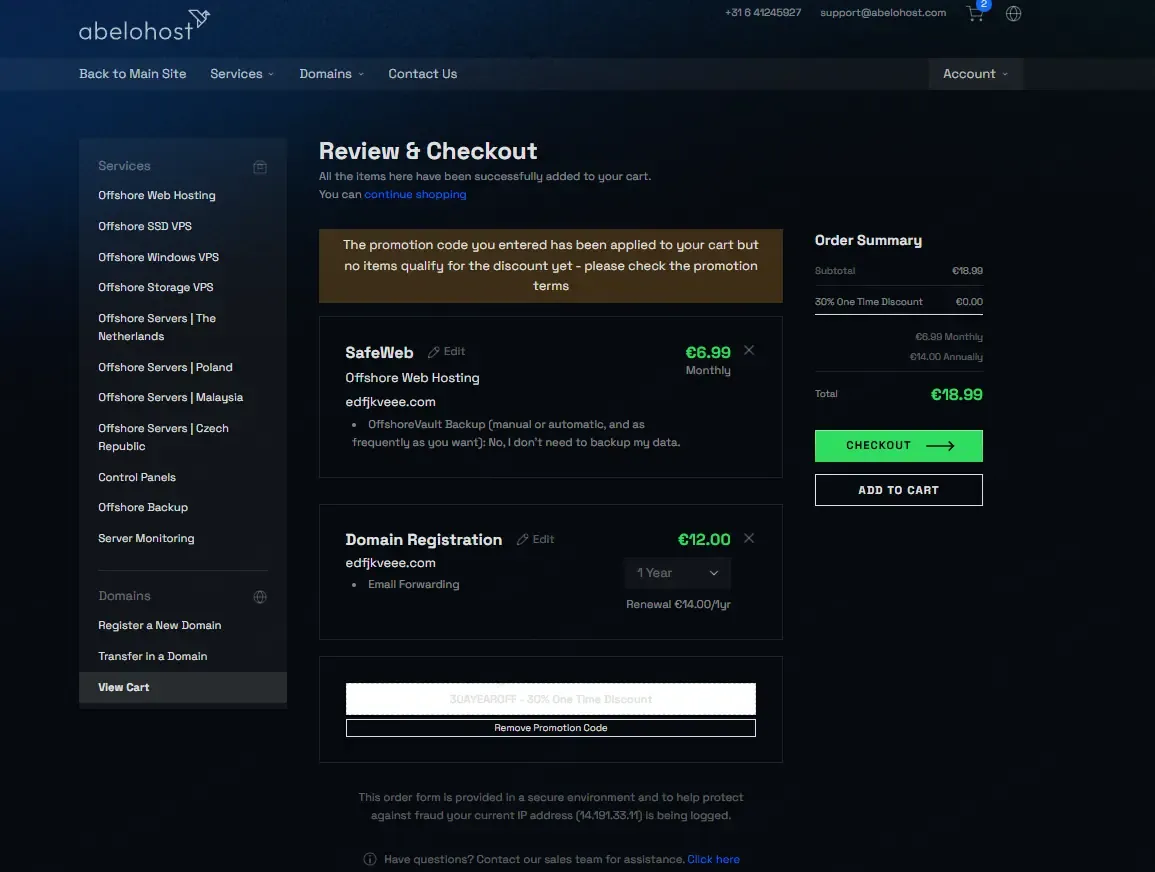Click the abelohost logo
Image resolution: width=1155 pixels, height=872 pixels.
pyautogui.click(x=144, y=25)
